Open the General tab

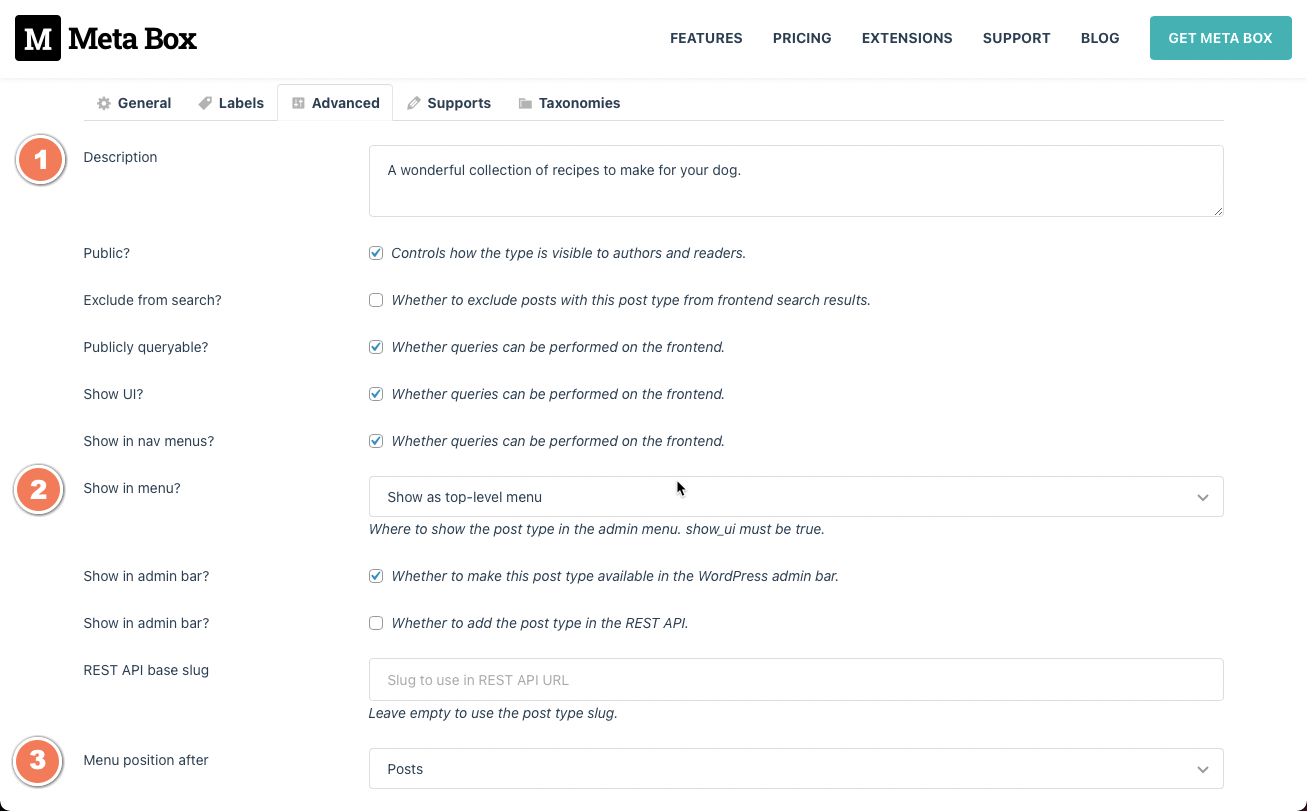[134, 103]
